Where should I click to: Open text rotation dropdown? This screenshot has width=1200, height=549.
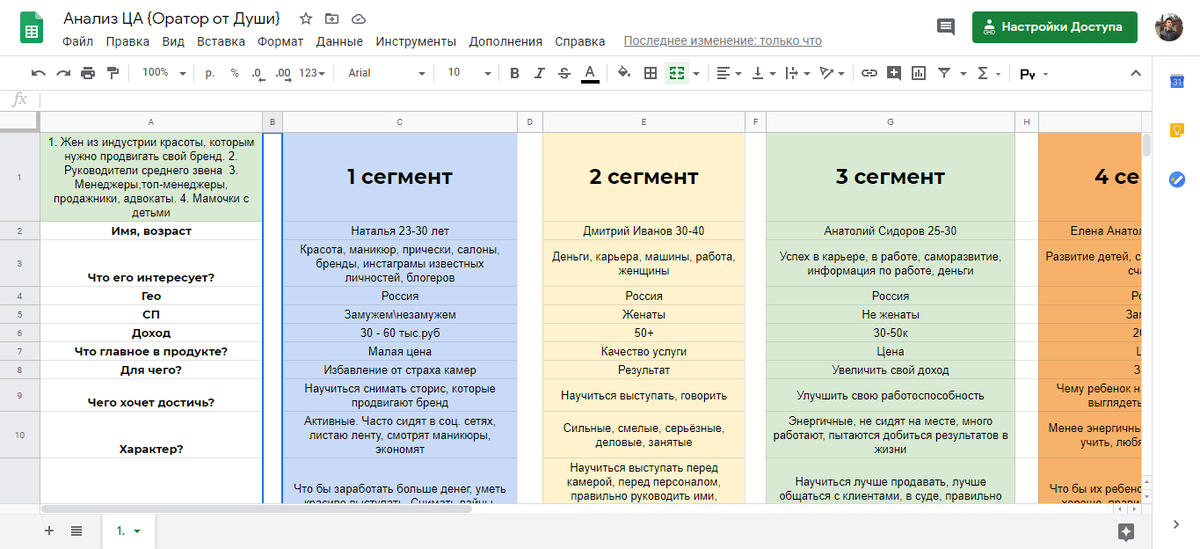click(x=831, y=73)
